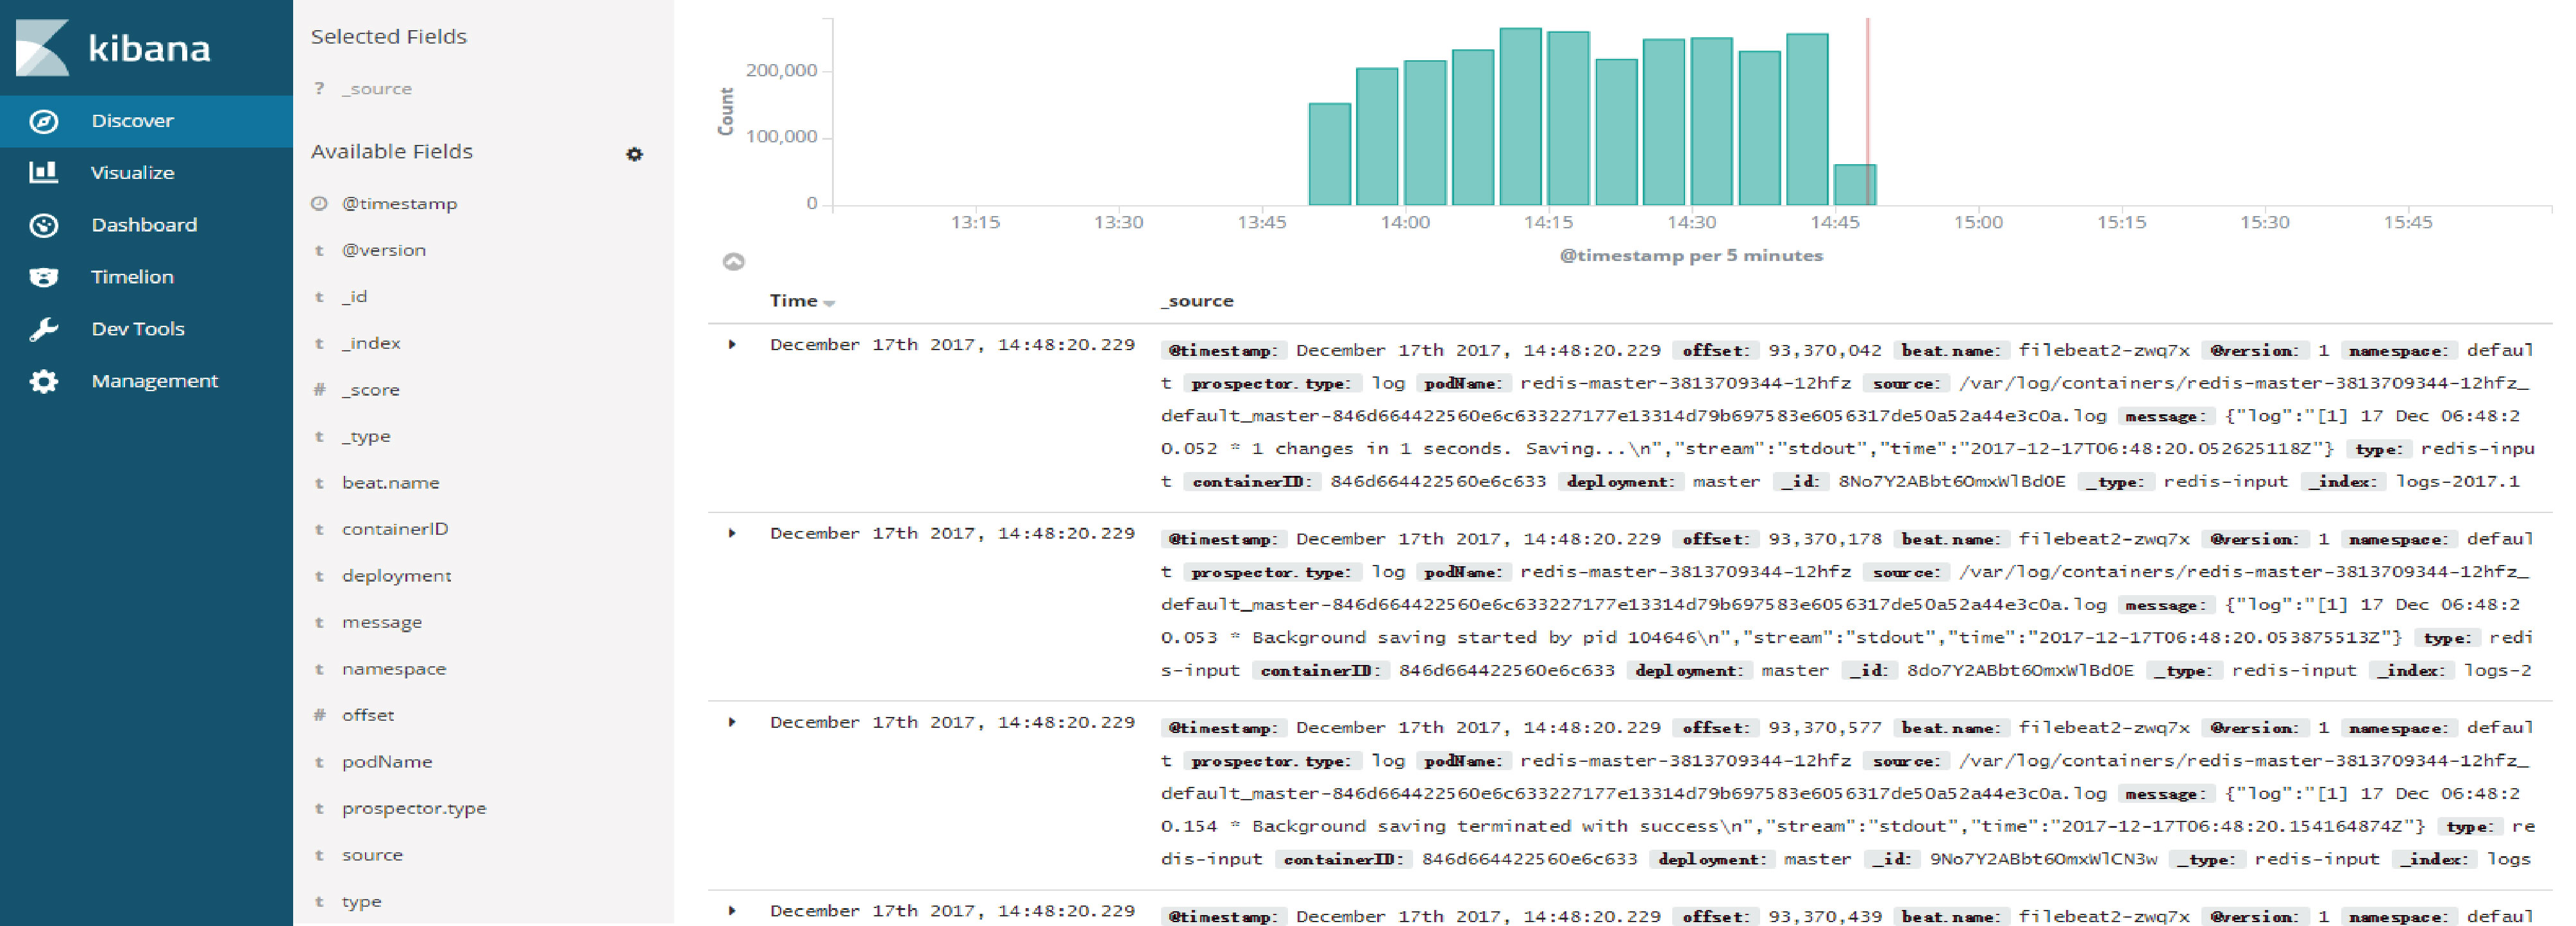Click the short histogram bar at 14:45
Viewport: 2576px width, 926px height.
[x=1855, y=185]
